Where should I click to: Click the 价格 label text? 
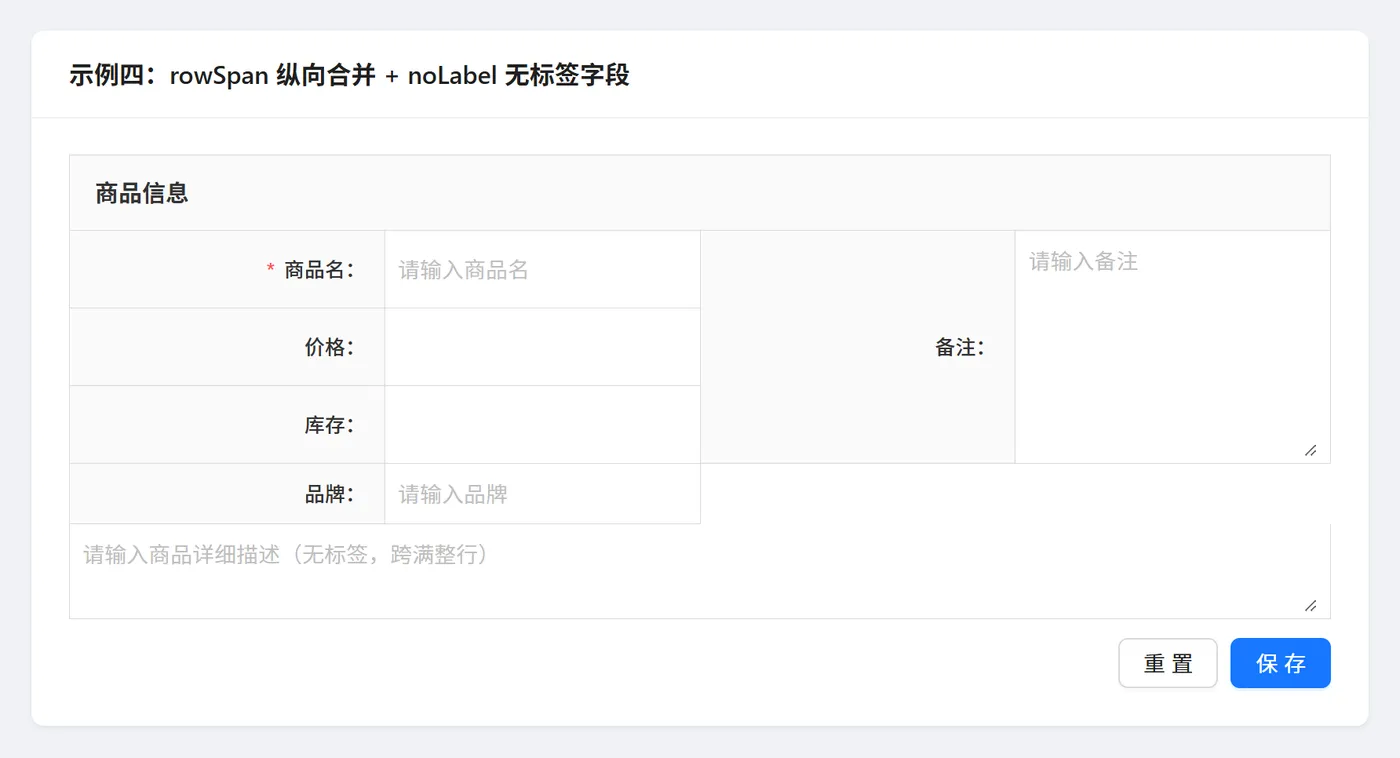(x=327, y=347)
